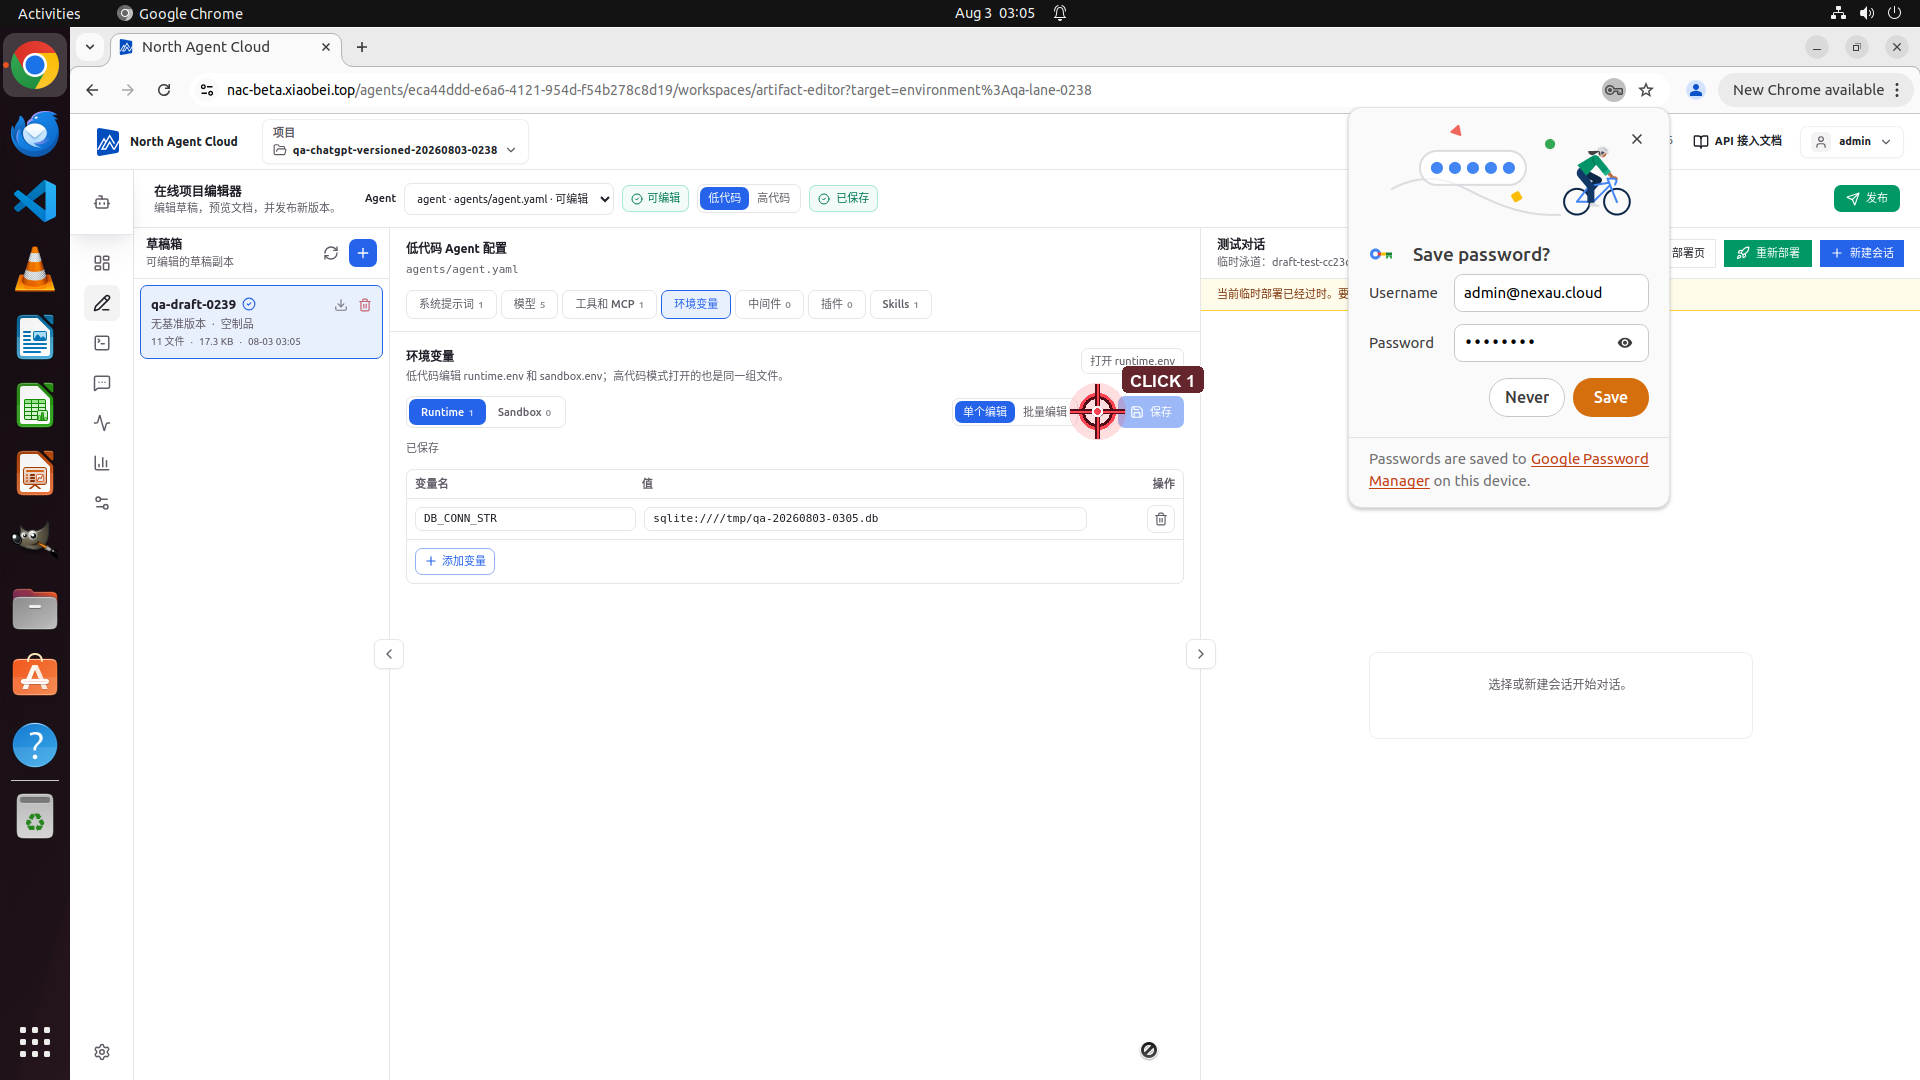This screenshot has height=1080, width=1920.
Task: Switch to low-code (低代码) mode
Action: coord(725,198)
